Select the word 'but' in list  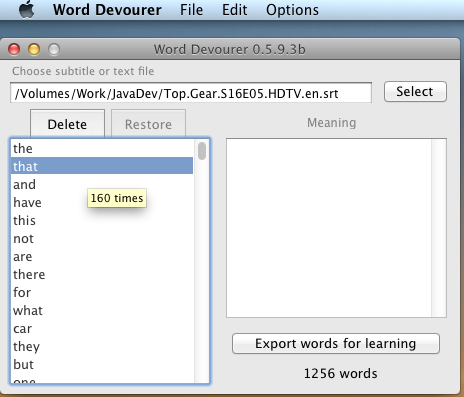(x=102, y=364)
